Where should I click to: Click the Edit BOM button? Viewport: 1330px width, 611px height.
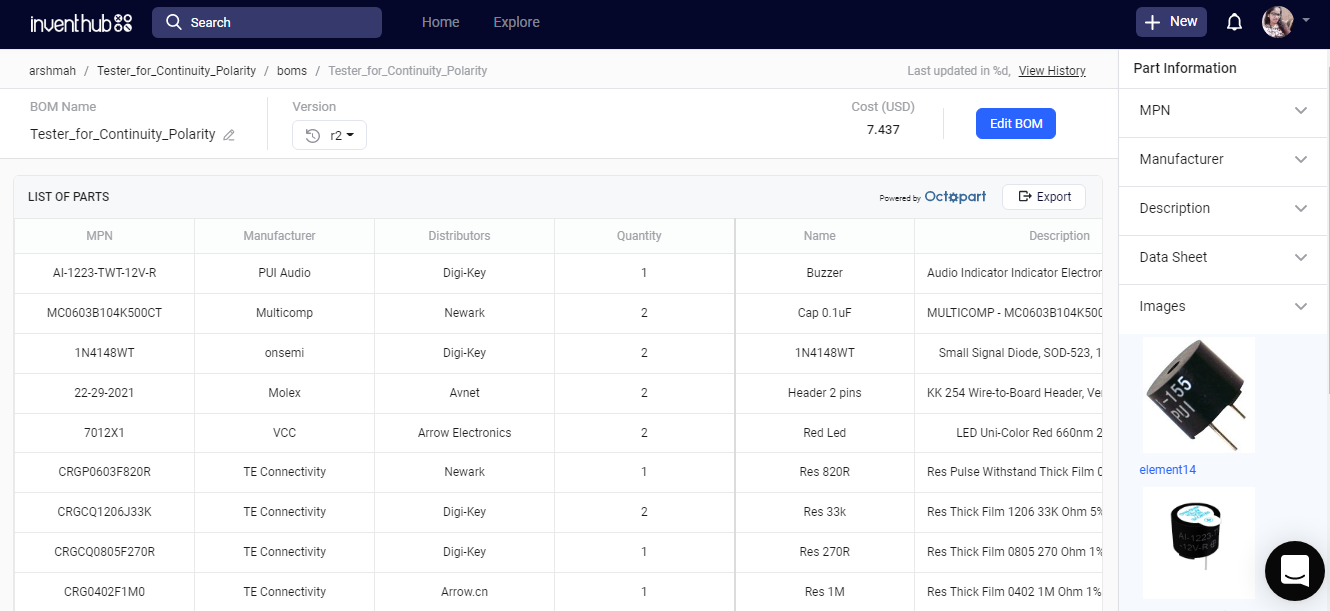coord(1016,123)
